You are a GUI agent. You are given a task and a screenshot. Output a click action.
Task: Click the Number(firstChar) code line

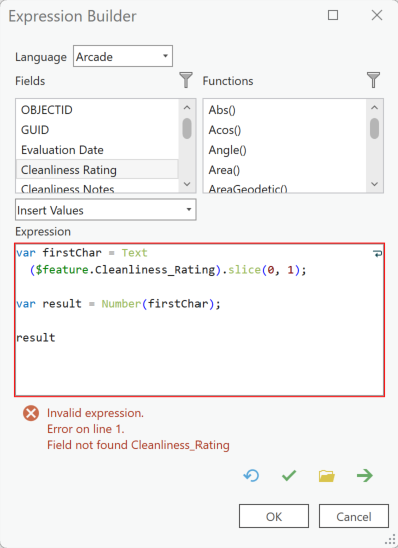click(x=118, y=304)
